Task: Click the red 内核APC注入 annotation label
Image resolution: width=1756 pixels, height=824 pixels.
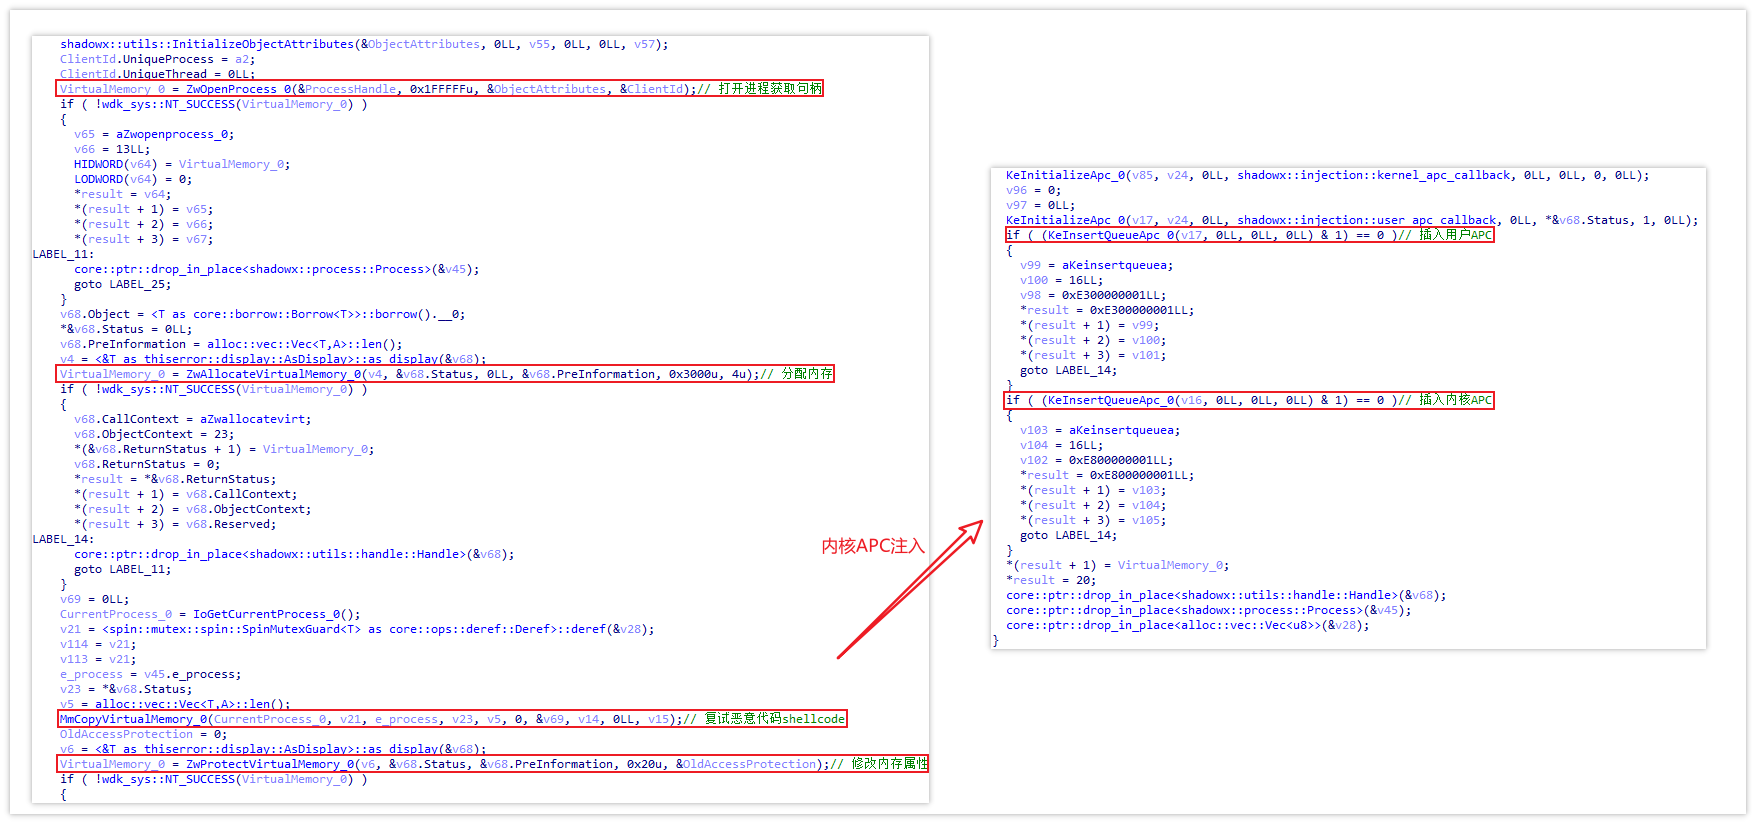Action: pos(872,546)
